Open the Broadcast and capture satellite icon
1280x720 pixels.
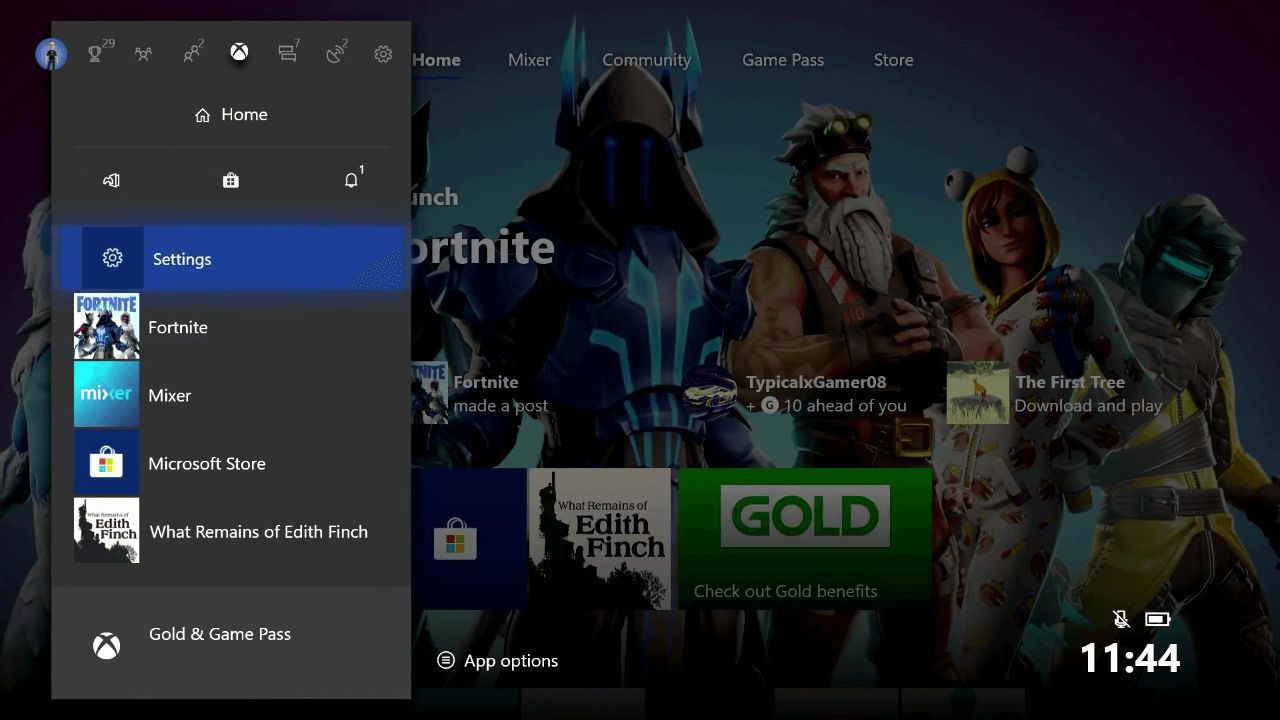click(336, 54)
